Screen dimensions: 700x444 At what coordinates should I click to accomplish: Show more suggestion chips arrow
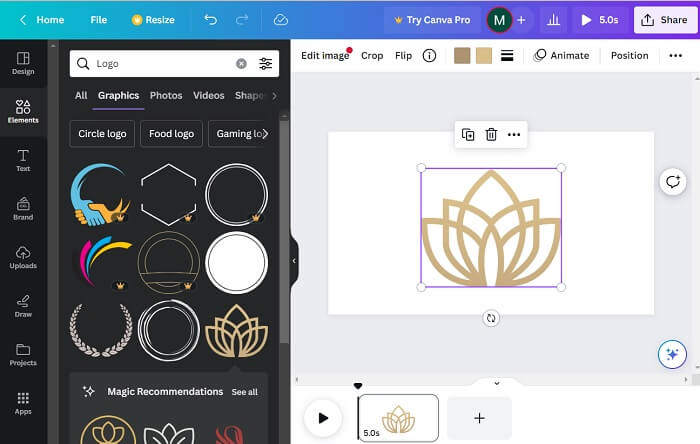point(265,133)
